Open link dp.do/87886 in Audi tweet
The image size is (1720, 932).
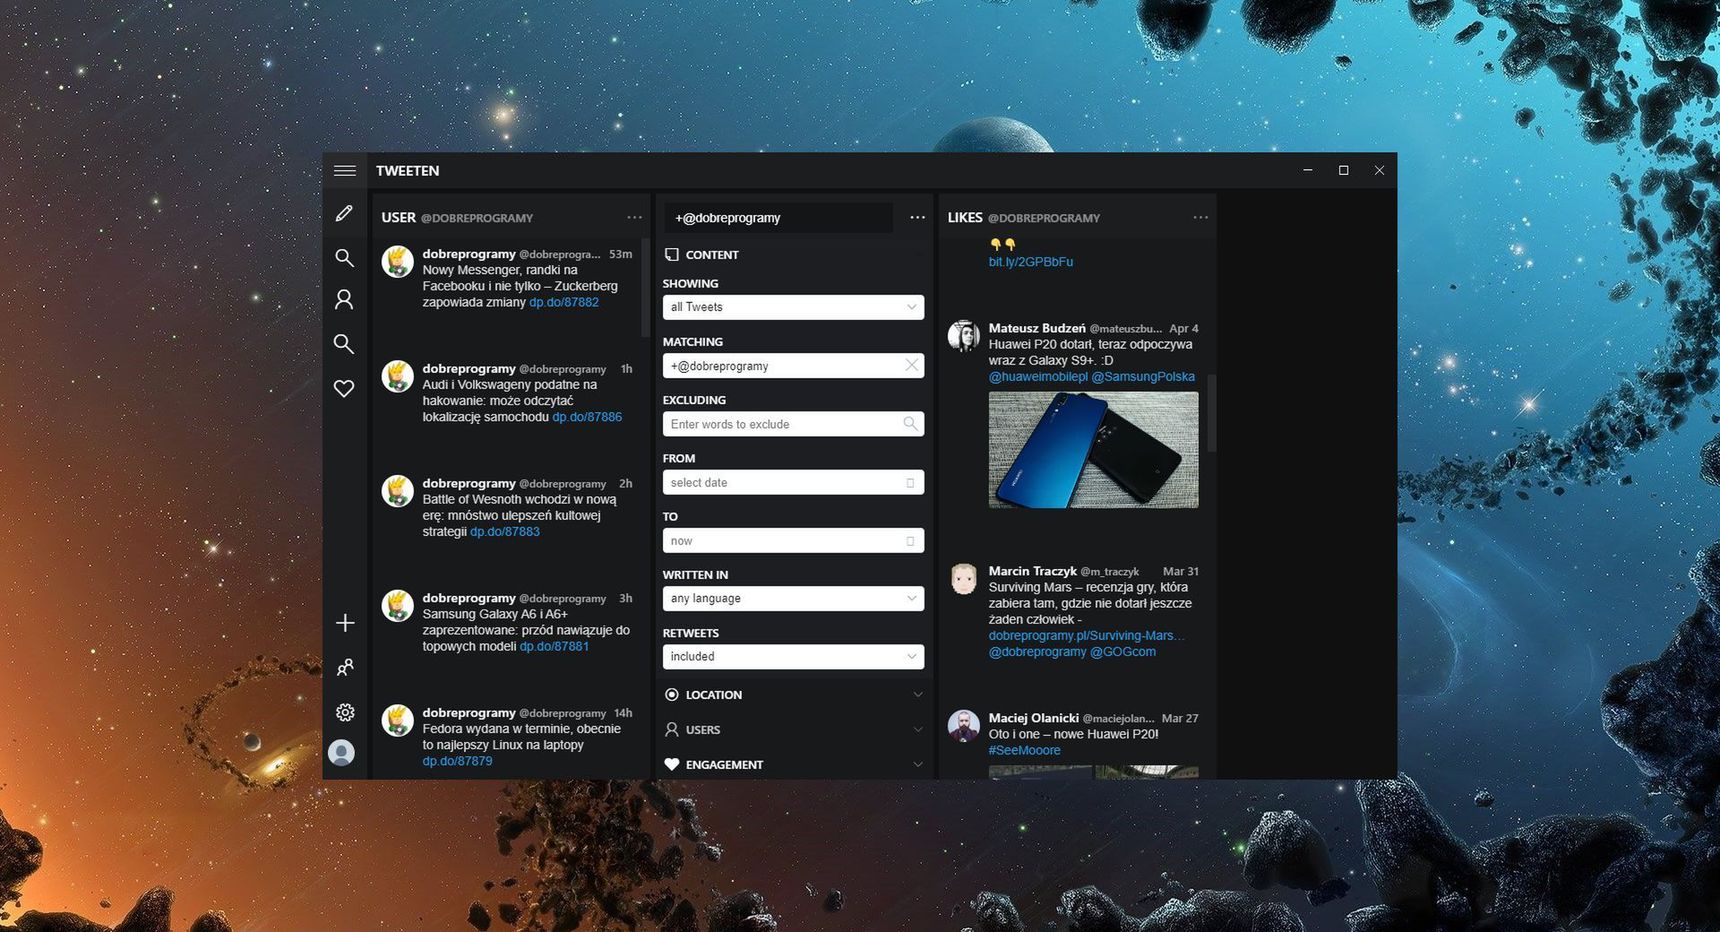pyautogui.click(x=587, y=417)
